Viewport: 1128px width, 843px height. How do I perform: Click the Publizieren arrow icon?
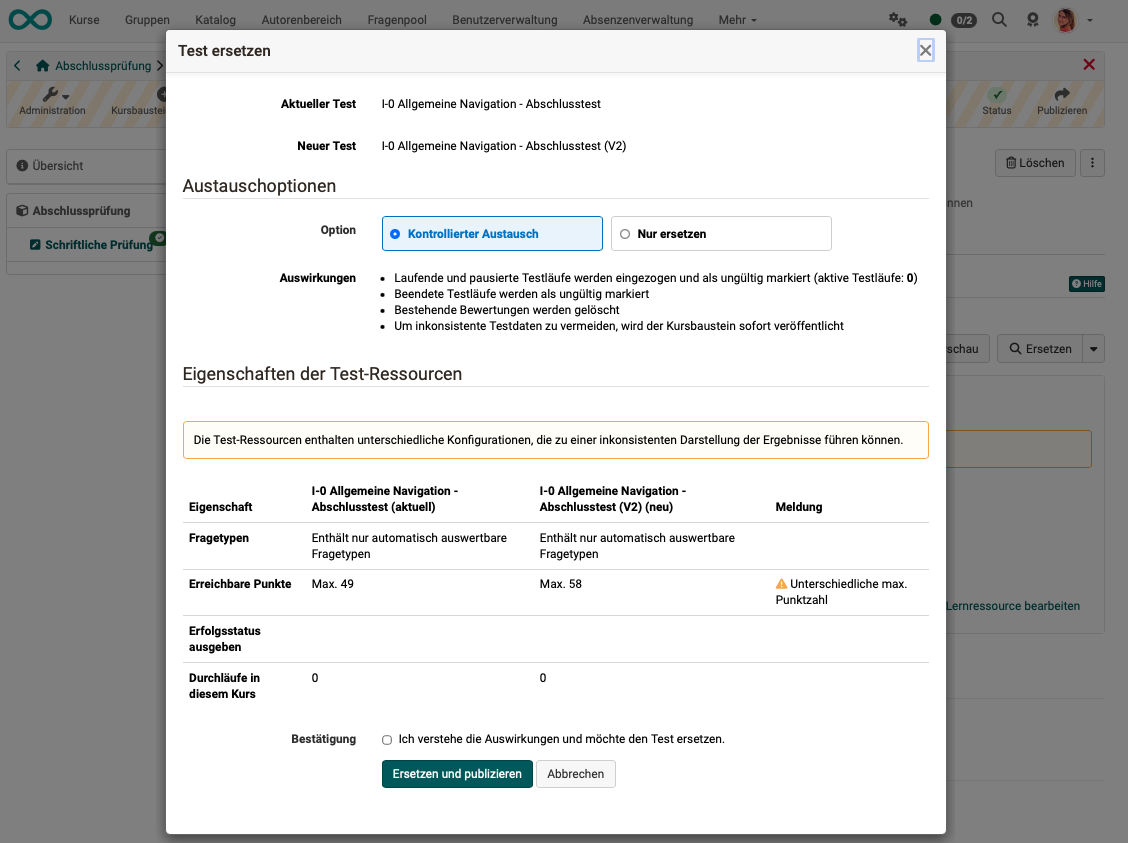[1062, 94]
